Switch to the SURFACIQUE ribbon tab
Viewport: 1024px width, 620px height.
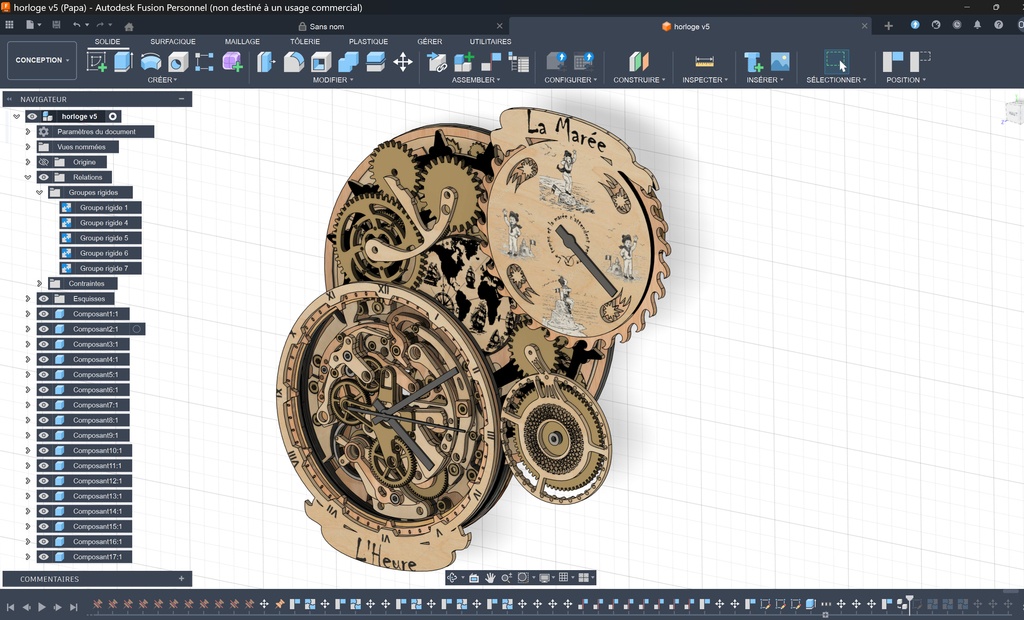point(173,42)
